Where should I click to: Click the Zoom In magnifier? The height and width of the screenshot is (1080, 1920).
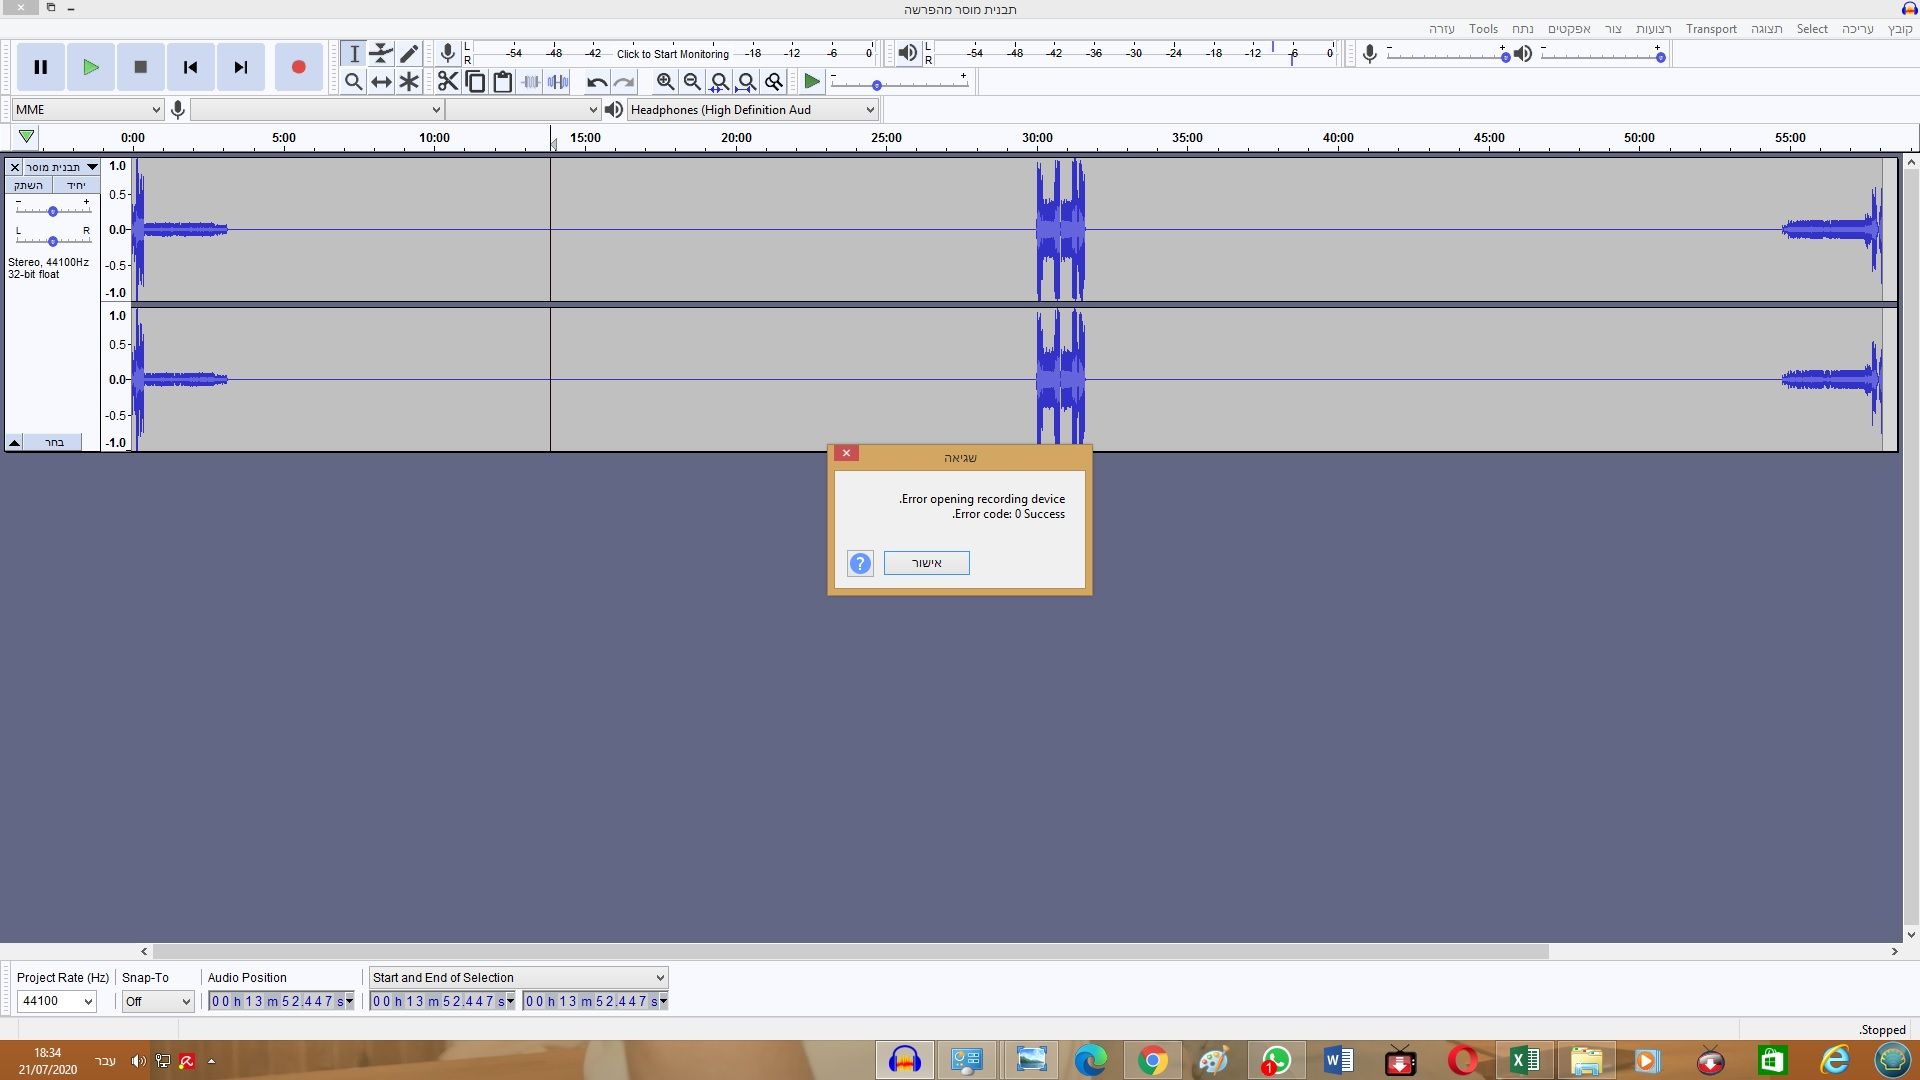tap(665, 82)
